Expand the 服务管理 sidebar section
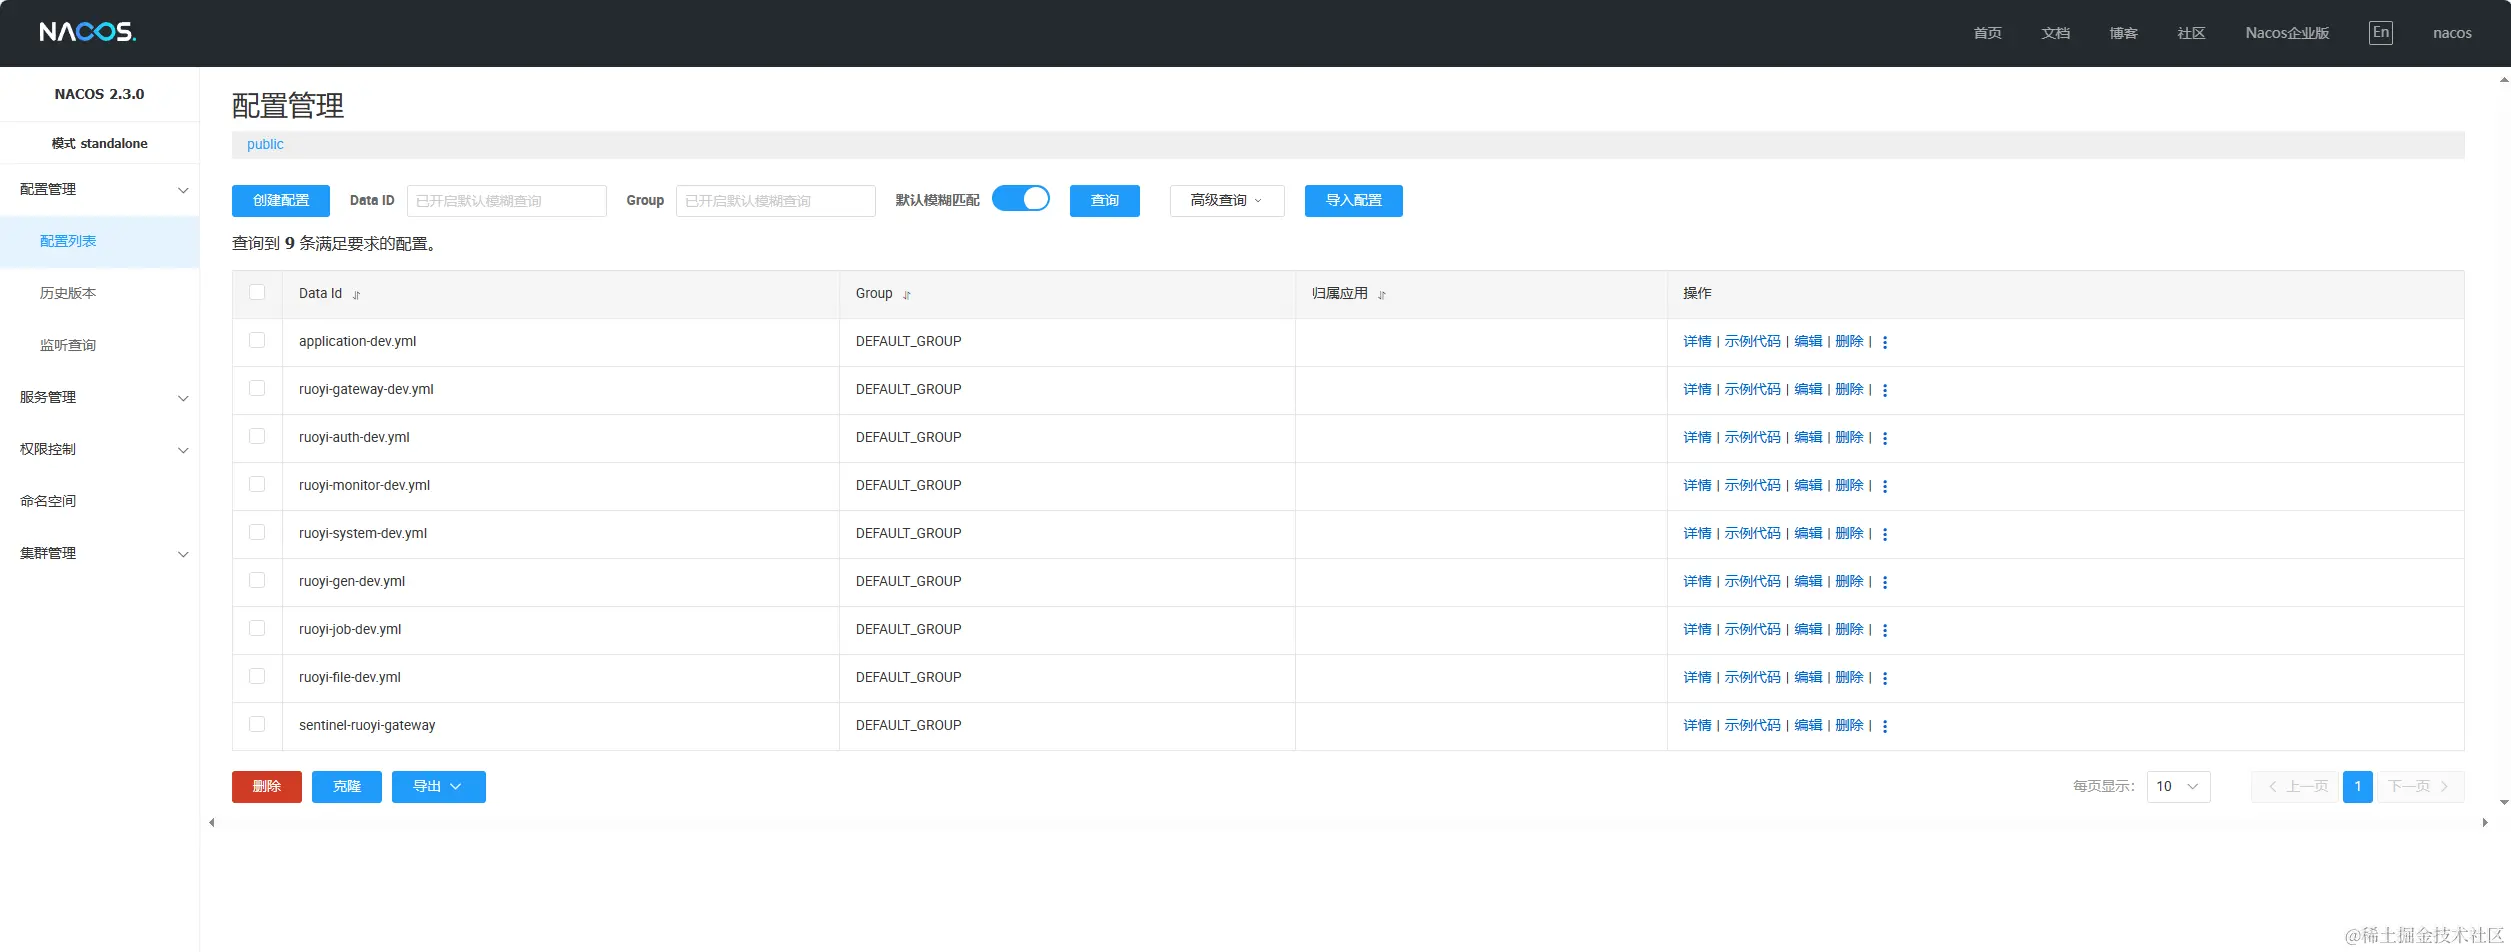The width and height of the screenshot is (2511, 952). click(x=100, y=398)
